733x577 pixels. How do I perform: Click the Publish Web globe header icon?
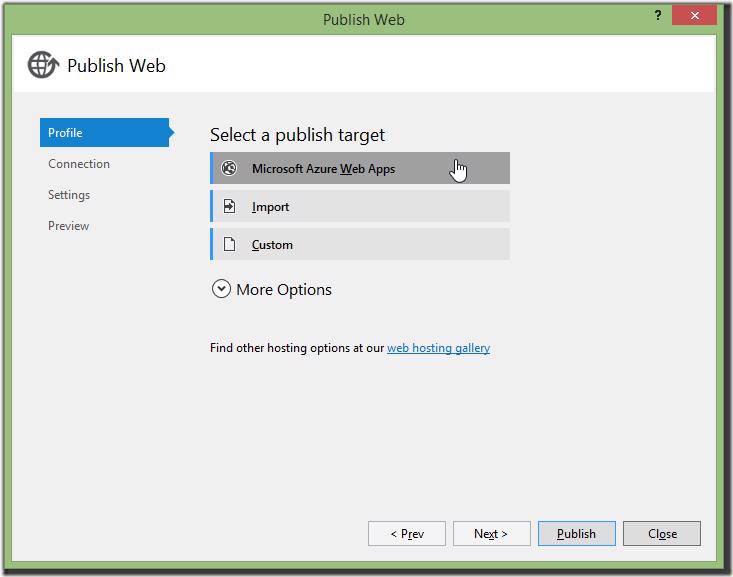coord(43,65)
